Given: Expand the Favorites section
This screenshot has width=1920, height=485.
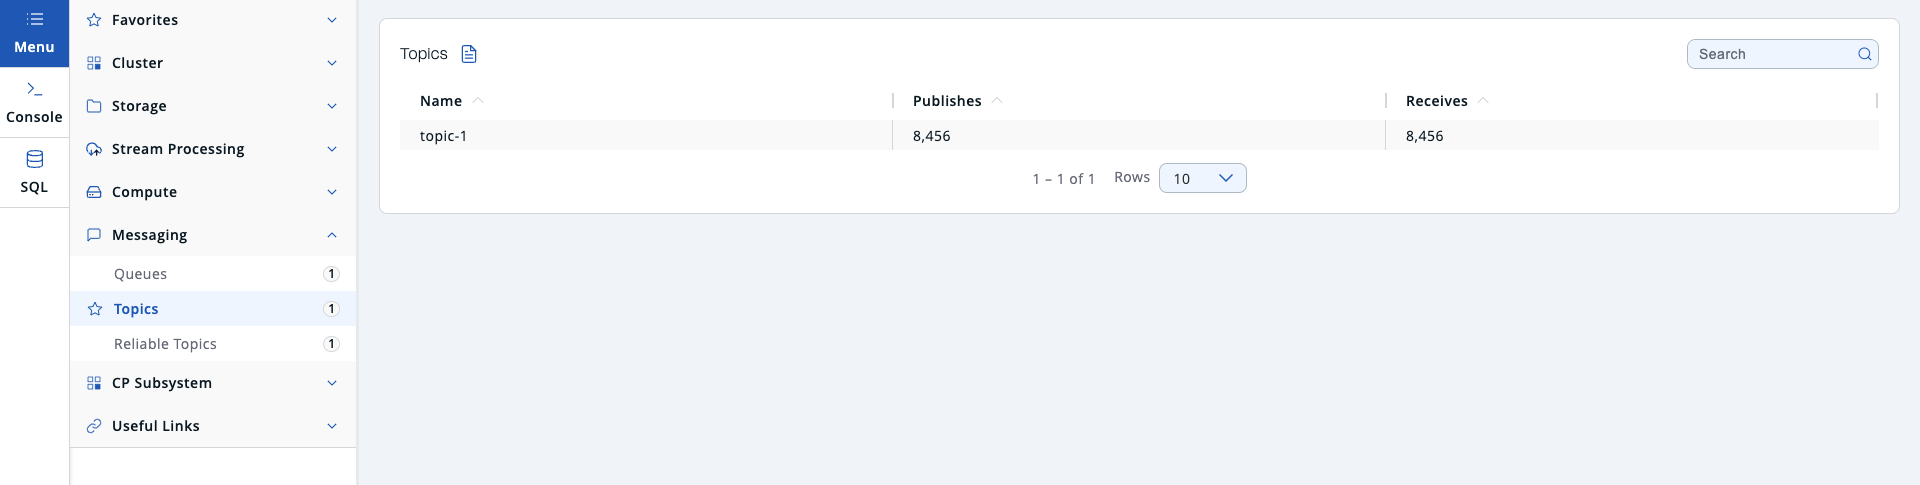Looking at the screenshot, I should [x=332, y=20].
